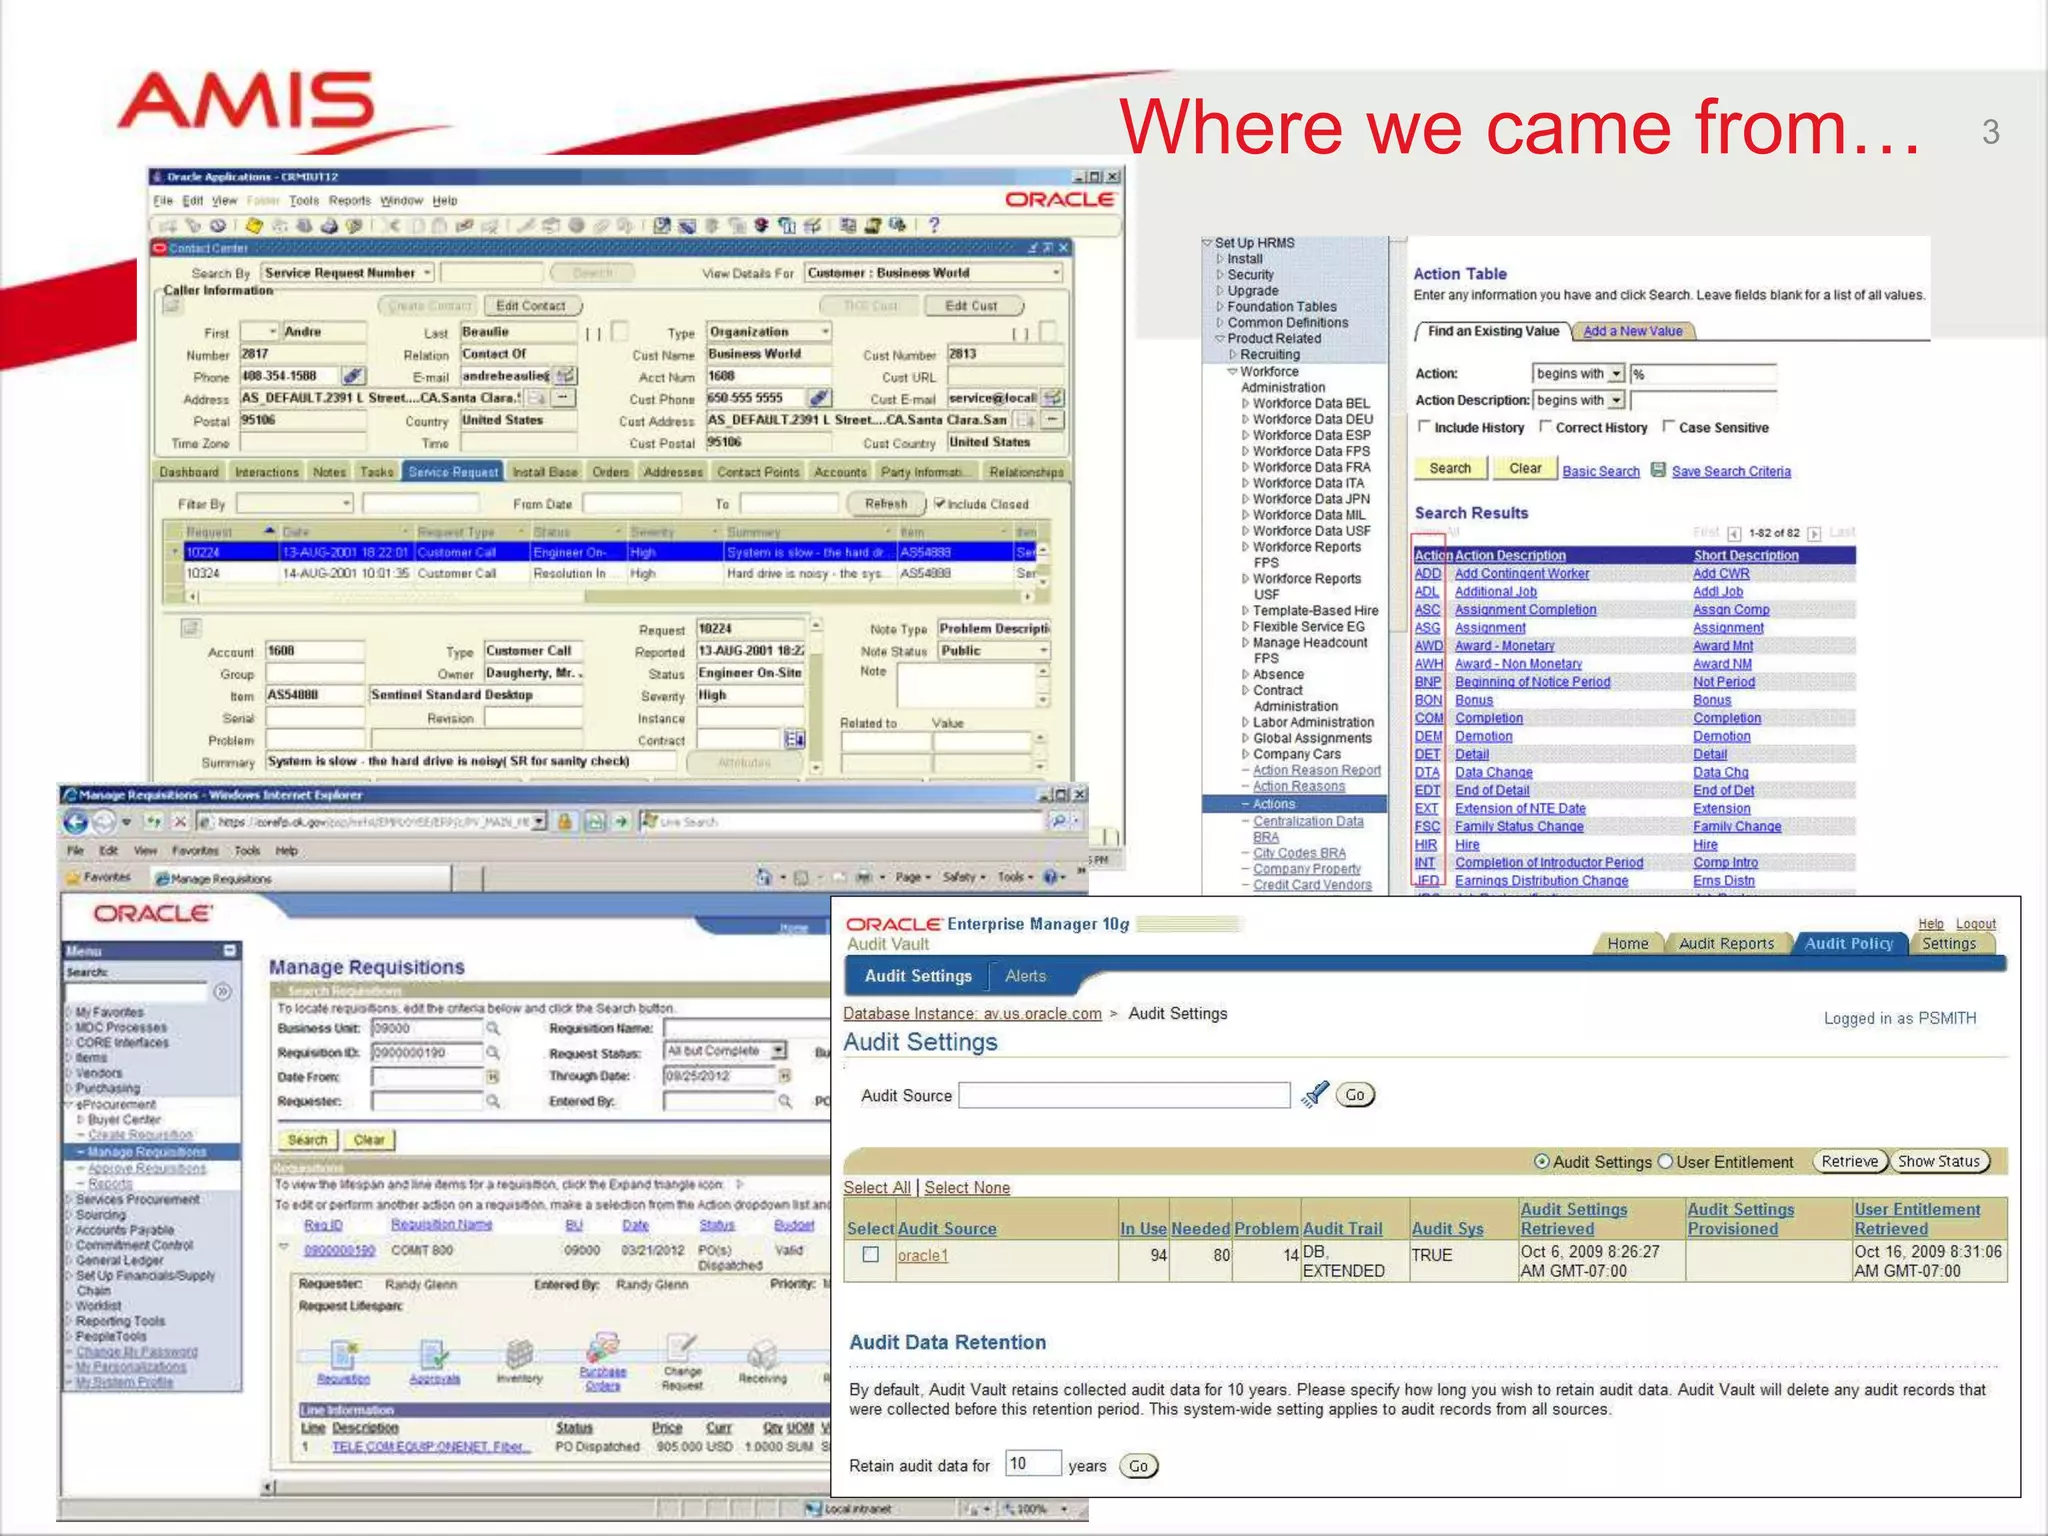Click the Business Unit lookup magnifier icon

tap(493, 1028)
